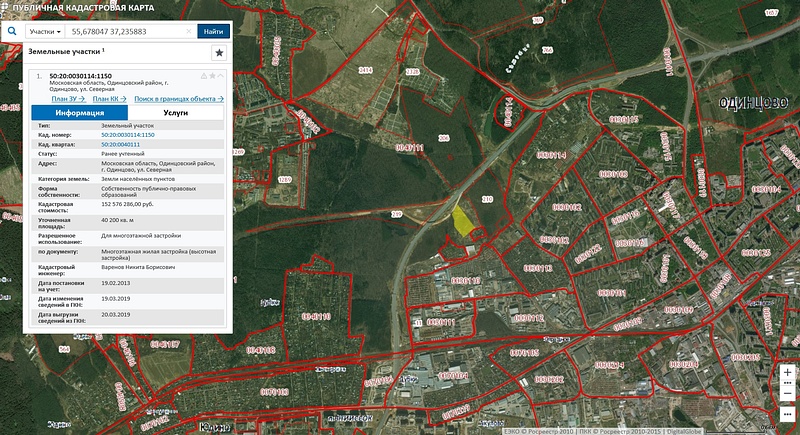Viewport: 800px width, 435px height.
Task: Open favorites with the star button
Action: pyautogui.click(x=219, y=52)
